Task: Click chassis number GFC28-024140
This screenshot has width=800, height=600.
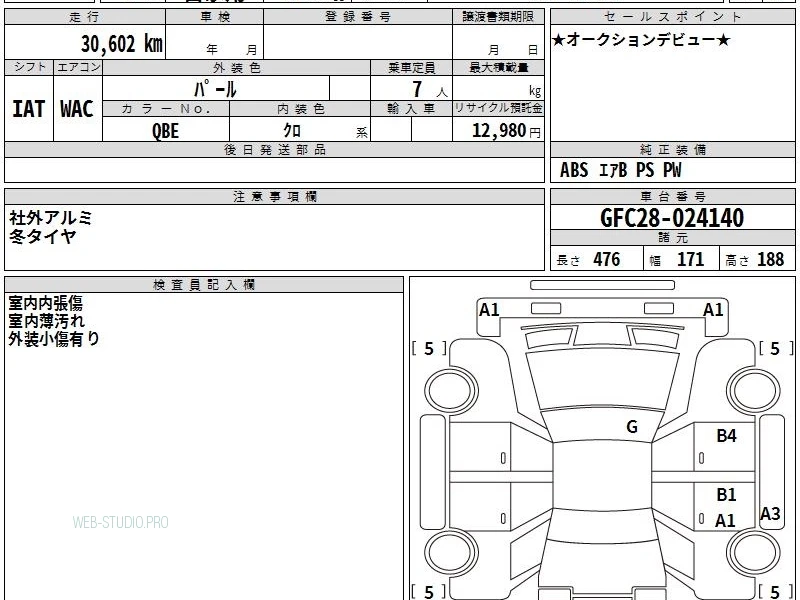Action: pos(672,218)
